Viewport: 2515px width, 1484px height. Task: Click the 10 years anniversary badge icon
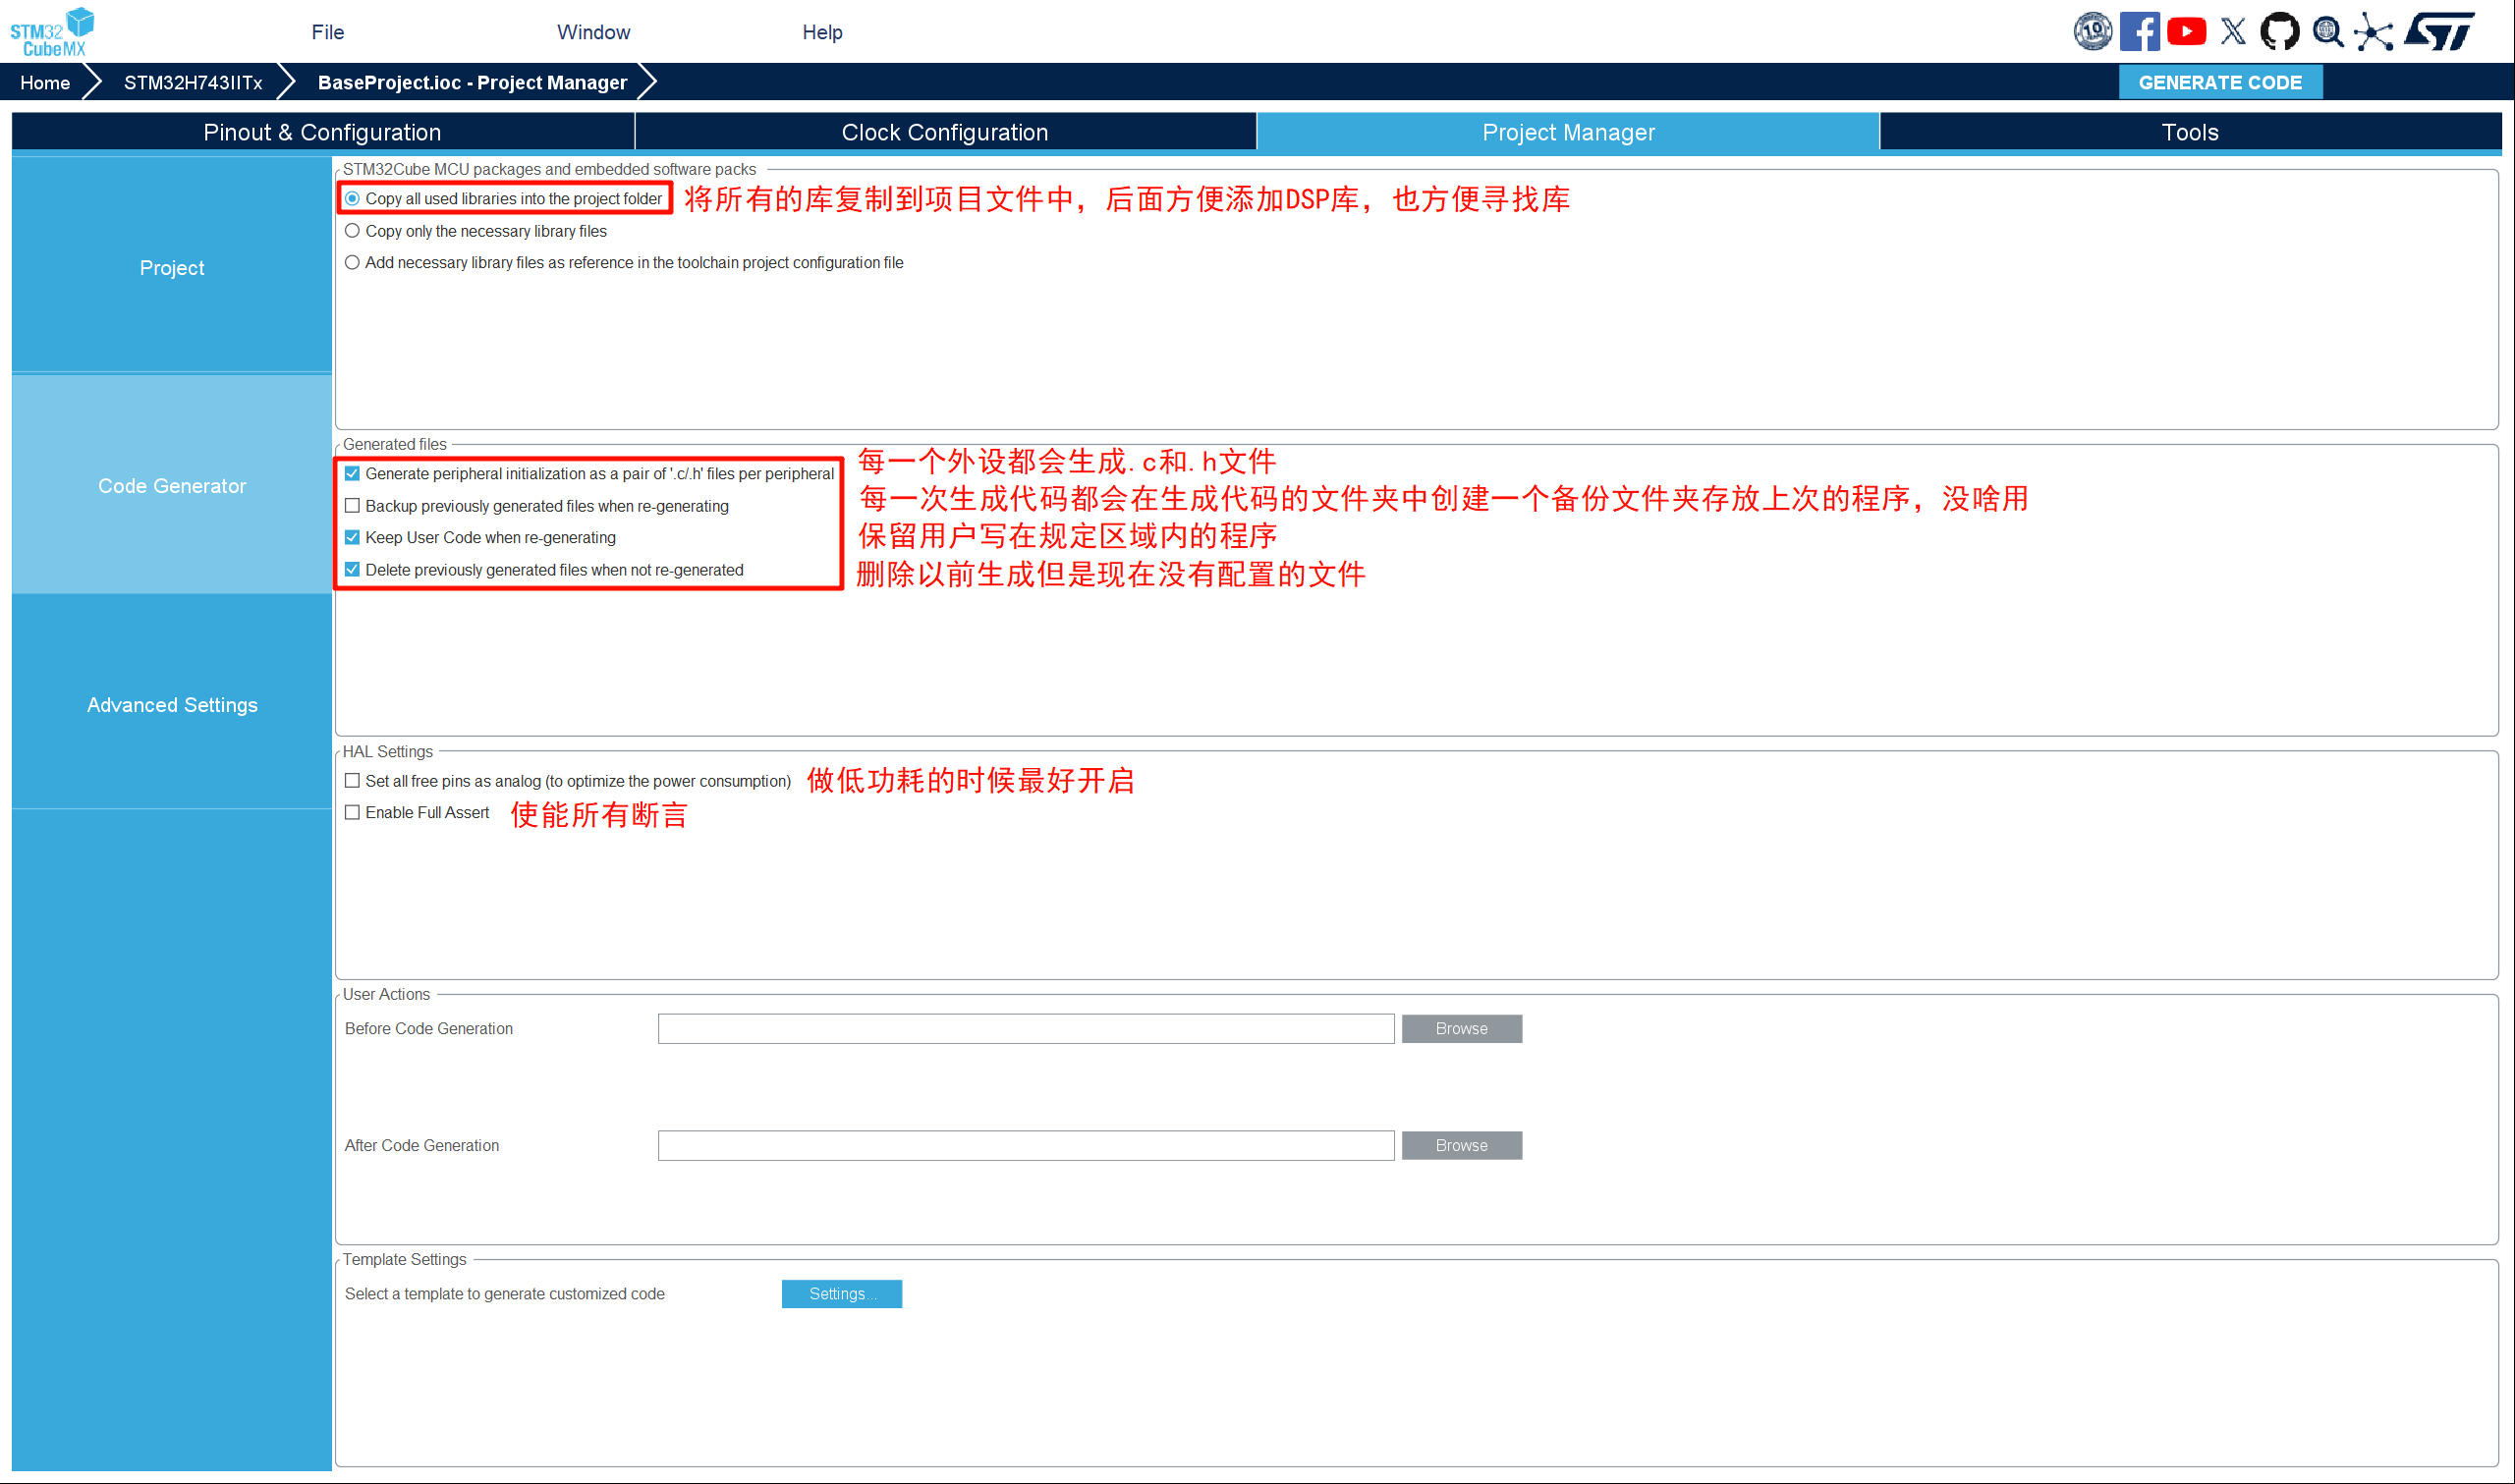2092,31
